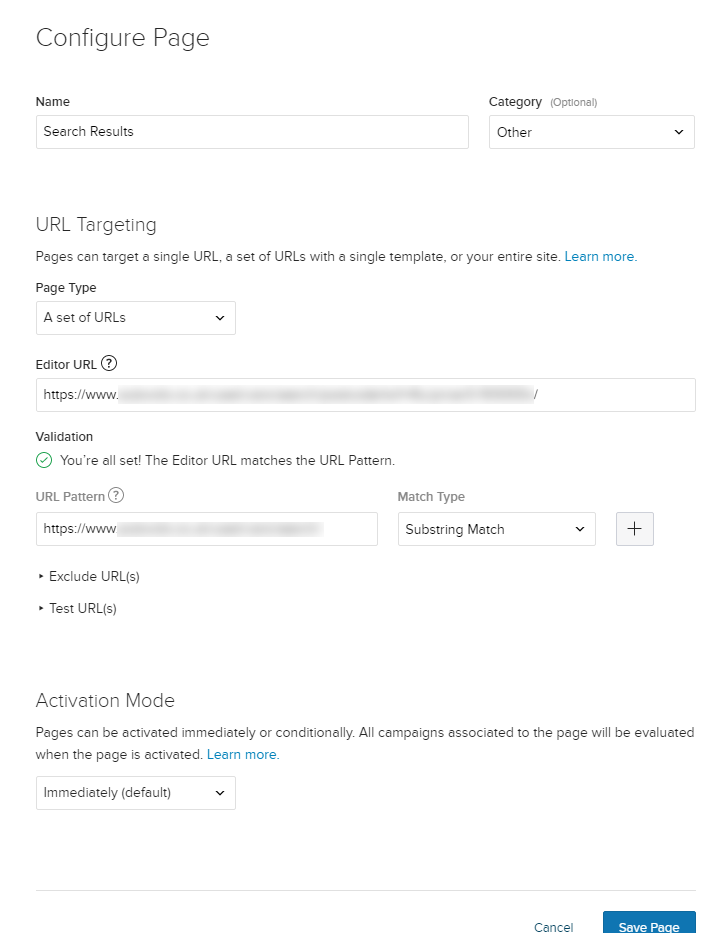Open the Immediately (default) activation dropdown

135,793
